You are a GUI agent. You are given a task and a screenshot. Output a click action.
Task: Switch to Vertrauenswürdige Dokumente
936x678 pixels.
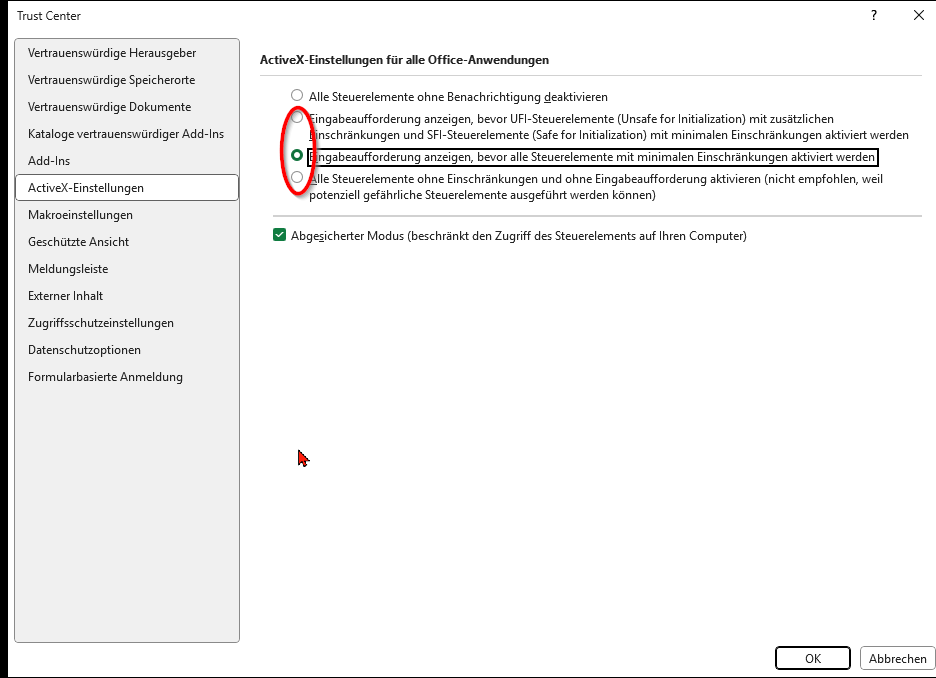tap(109, 107)
